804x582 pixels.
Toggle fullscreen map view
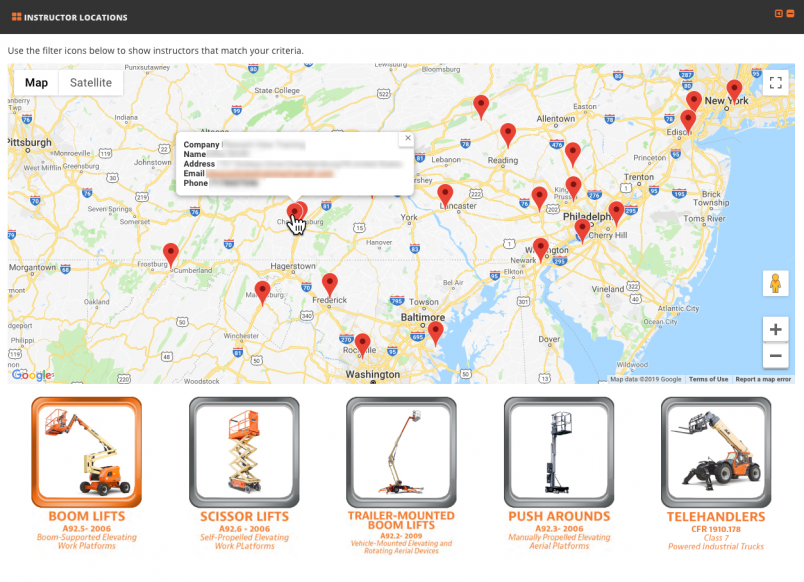coord(775,82)
